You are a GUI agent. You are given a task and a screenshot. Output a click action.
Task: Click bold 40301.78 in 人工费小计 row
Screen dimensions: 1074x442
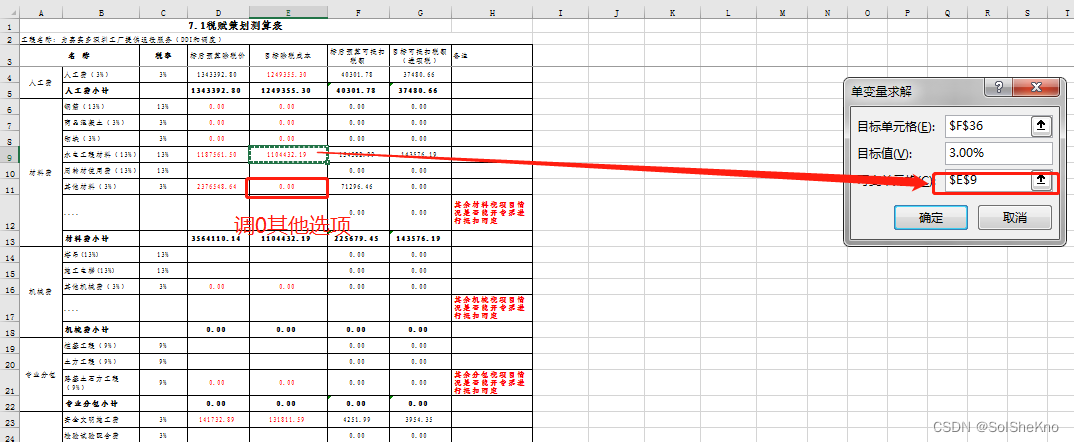tap(358, 90)
